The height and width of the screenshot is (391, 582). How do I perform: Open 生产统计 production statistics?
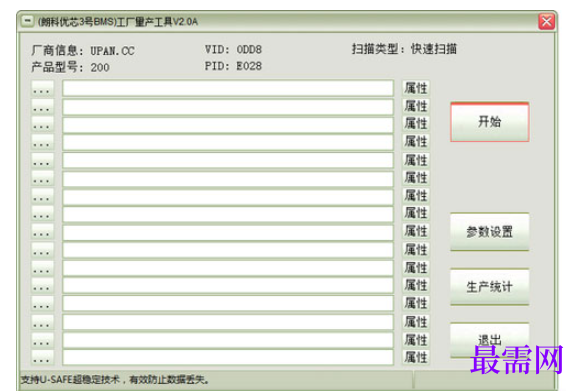tap(490, 287)
